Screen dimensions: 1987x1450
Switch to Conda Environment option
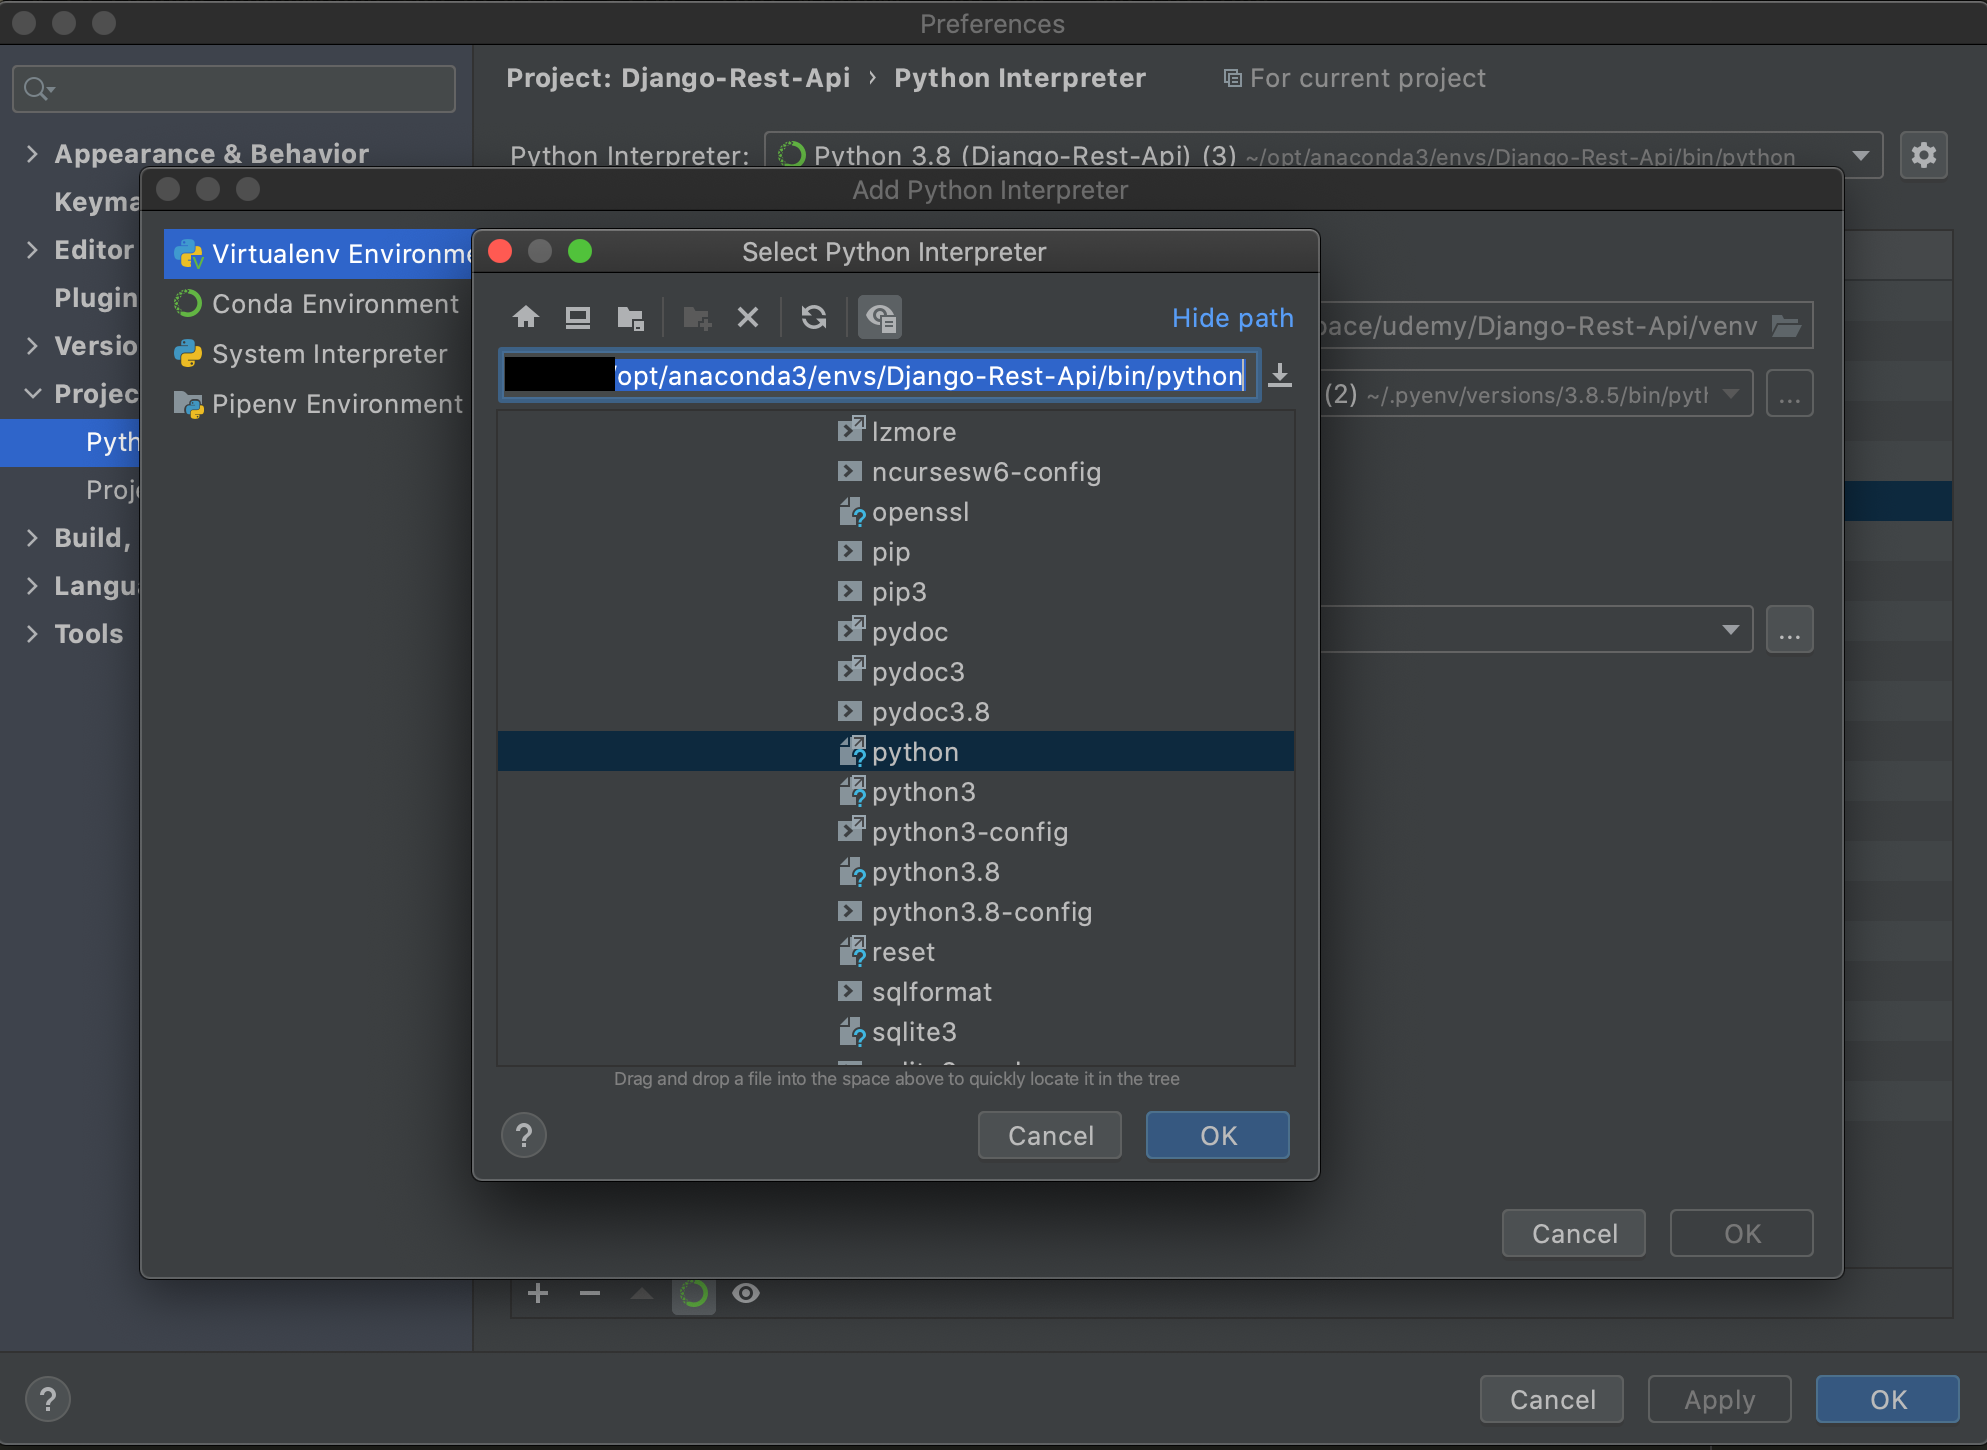coord(334,303)
